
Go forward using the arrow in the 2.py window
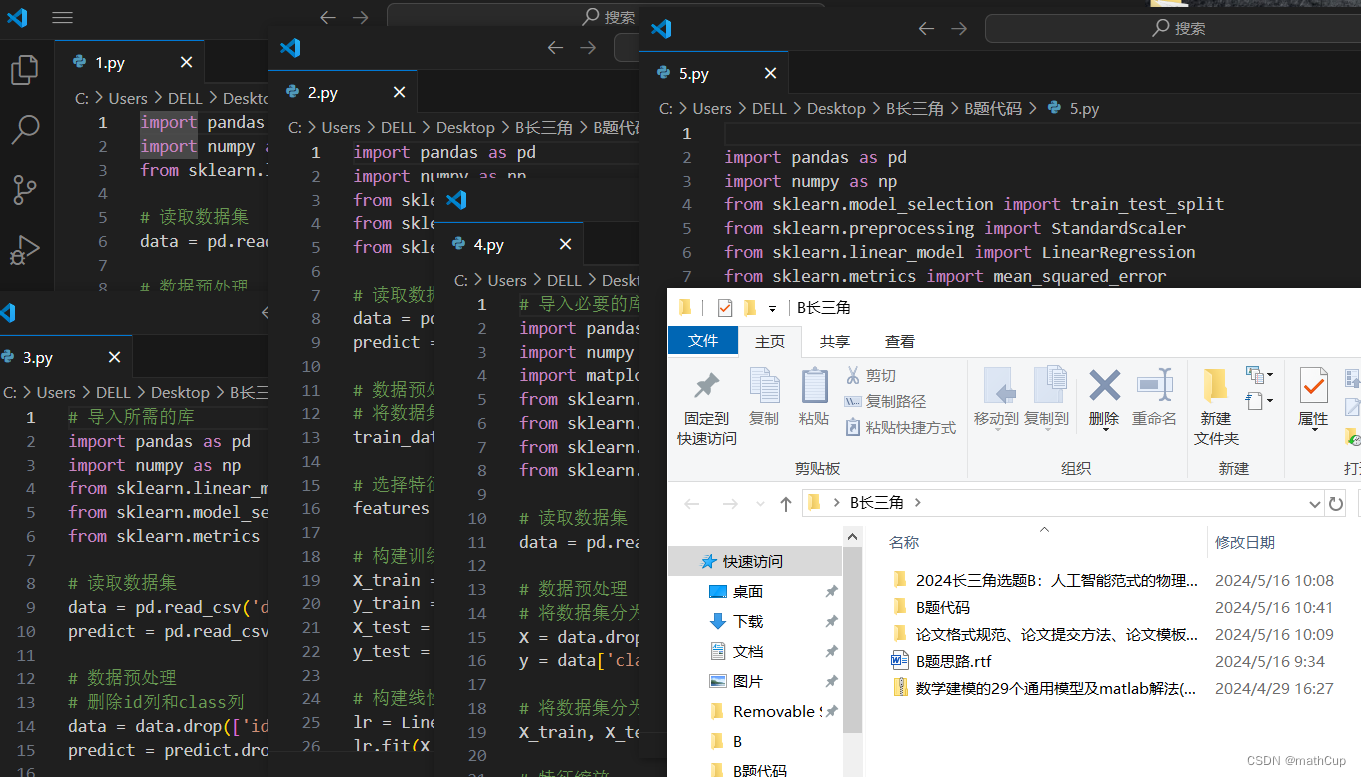[588, 47]
